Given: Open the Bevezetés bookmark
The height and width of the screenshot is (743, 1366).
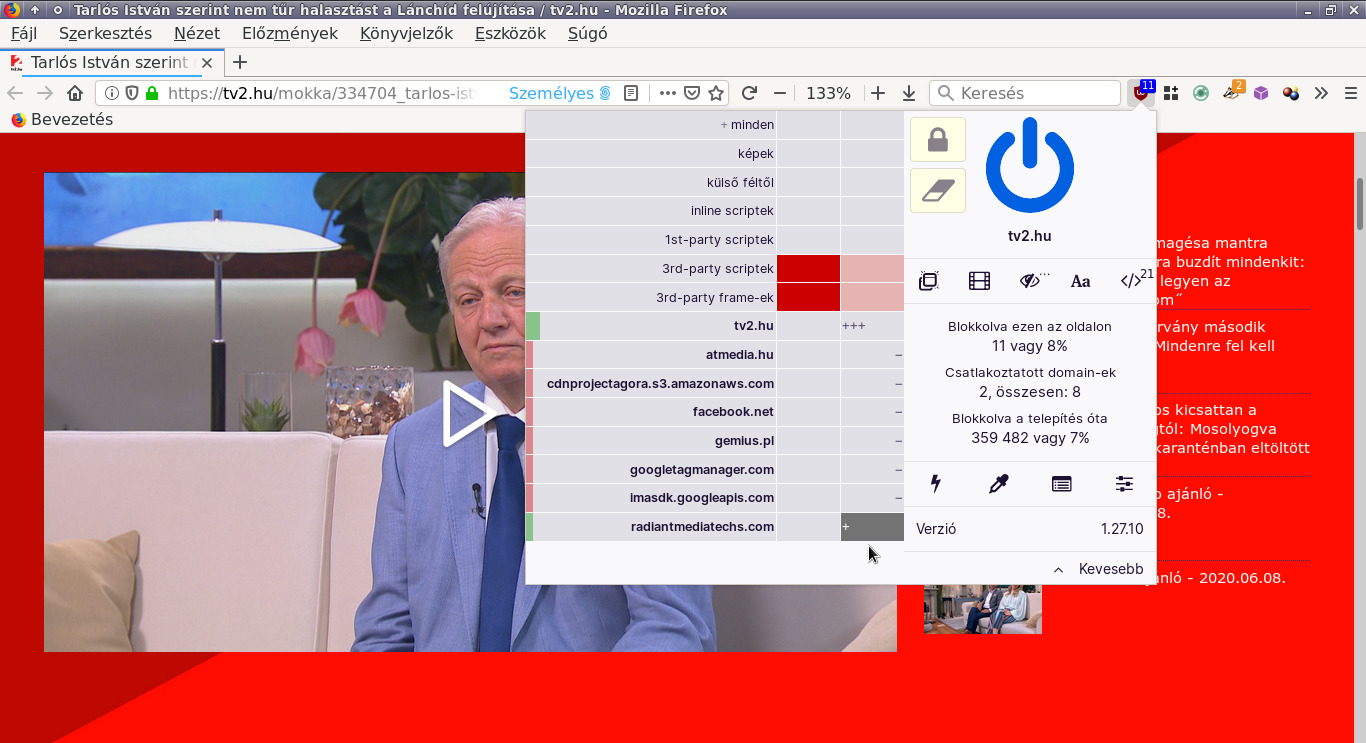Looking at the screenshot, I should click(x=62, y=119).
